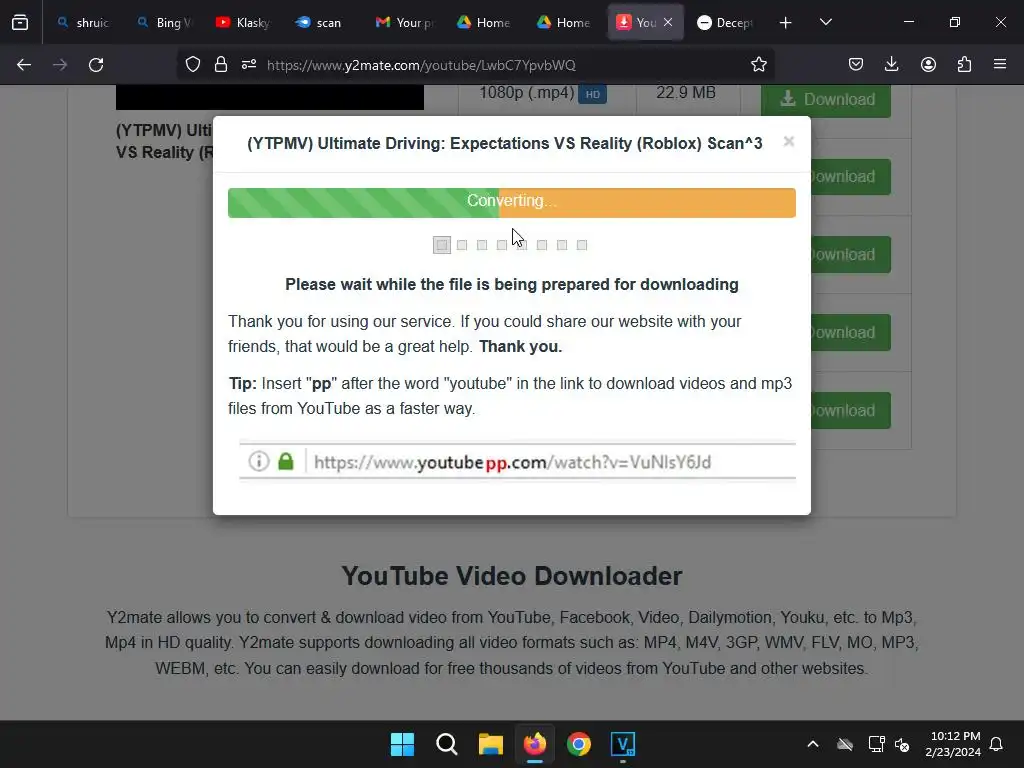Click the muted volume tray icon
Image resolution: width=1024 pixels, height=768 pixels.
tap(902, 744)
